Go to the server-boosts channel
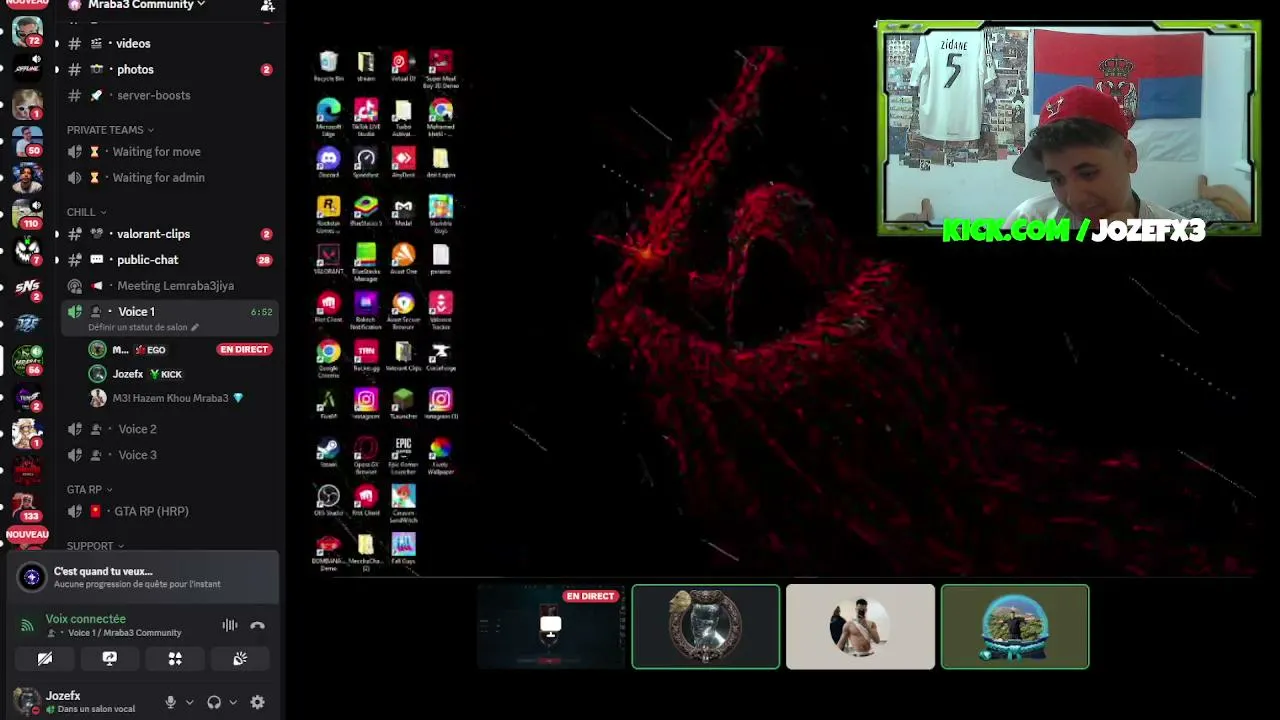Screen dimensions: 1280x720 169,96
